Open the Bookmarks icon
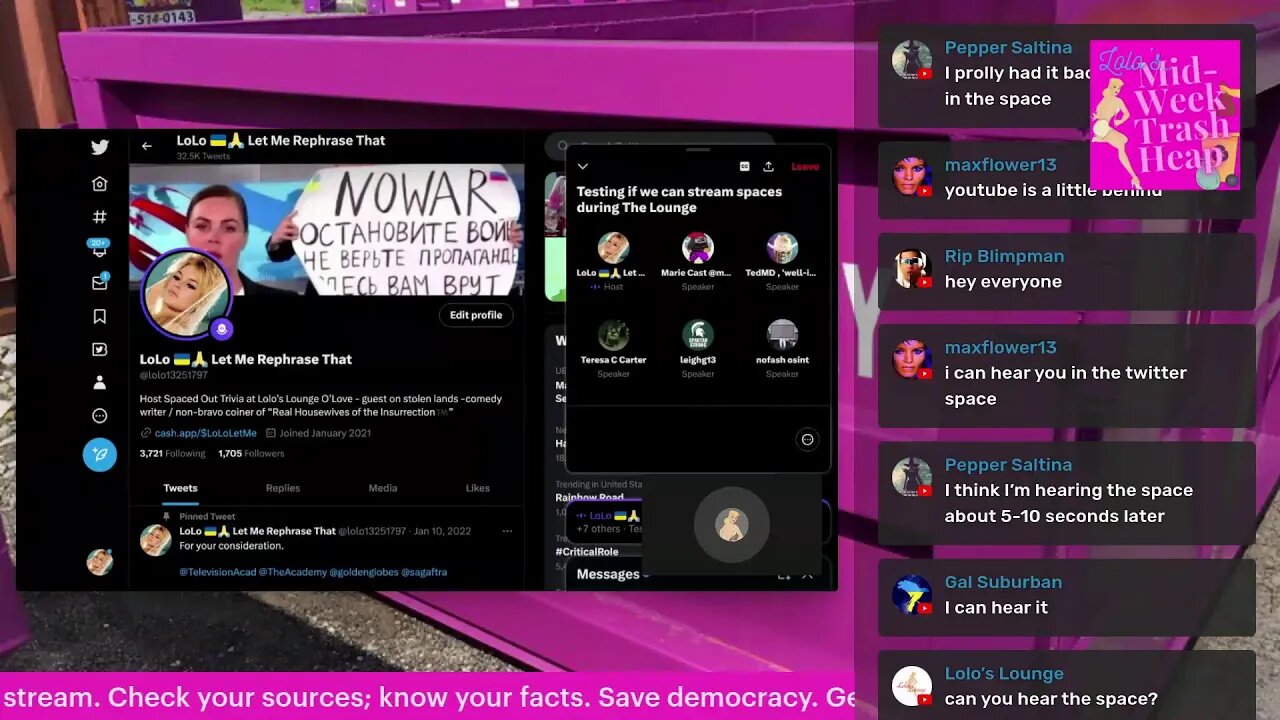 coord(100,316)
